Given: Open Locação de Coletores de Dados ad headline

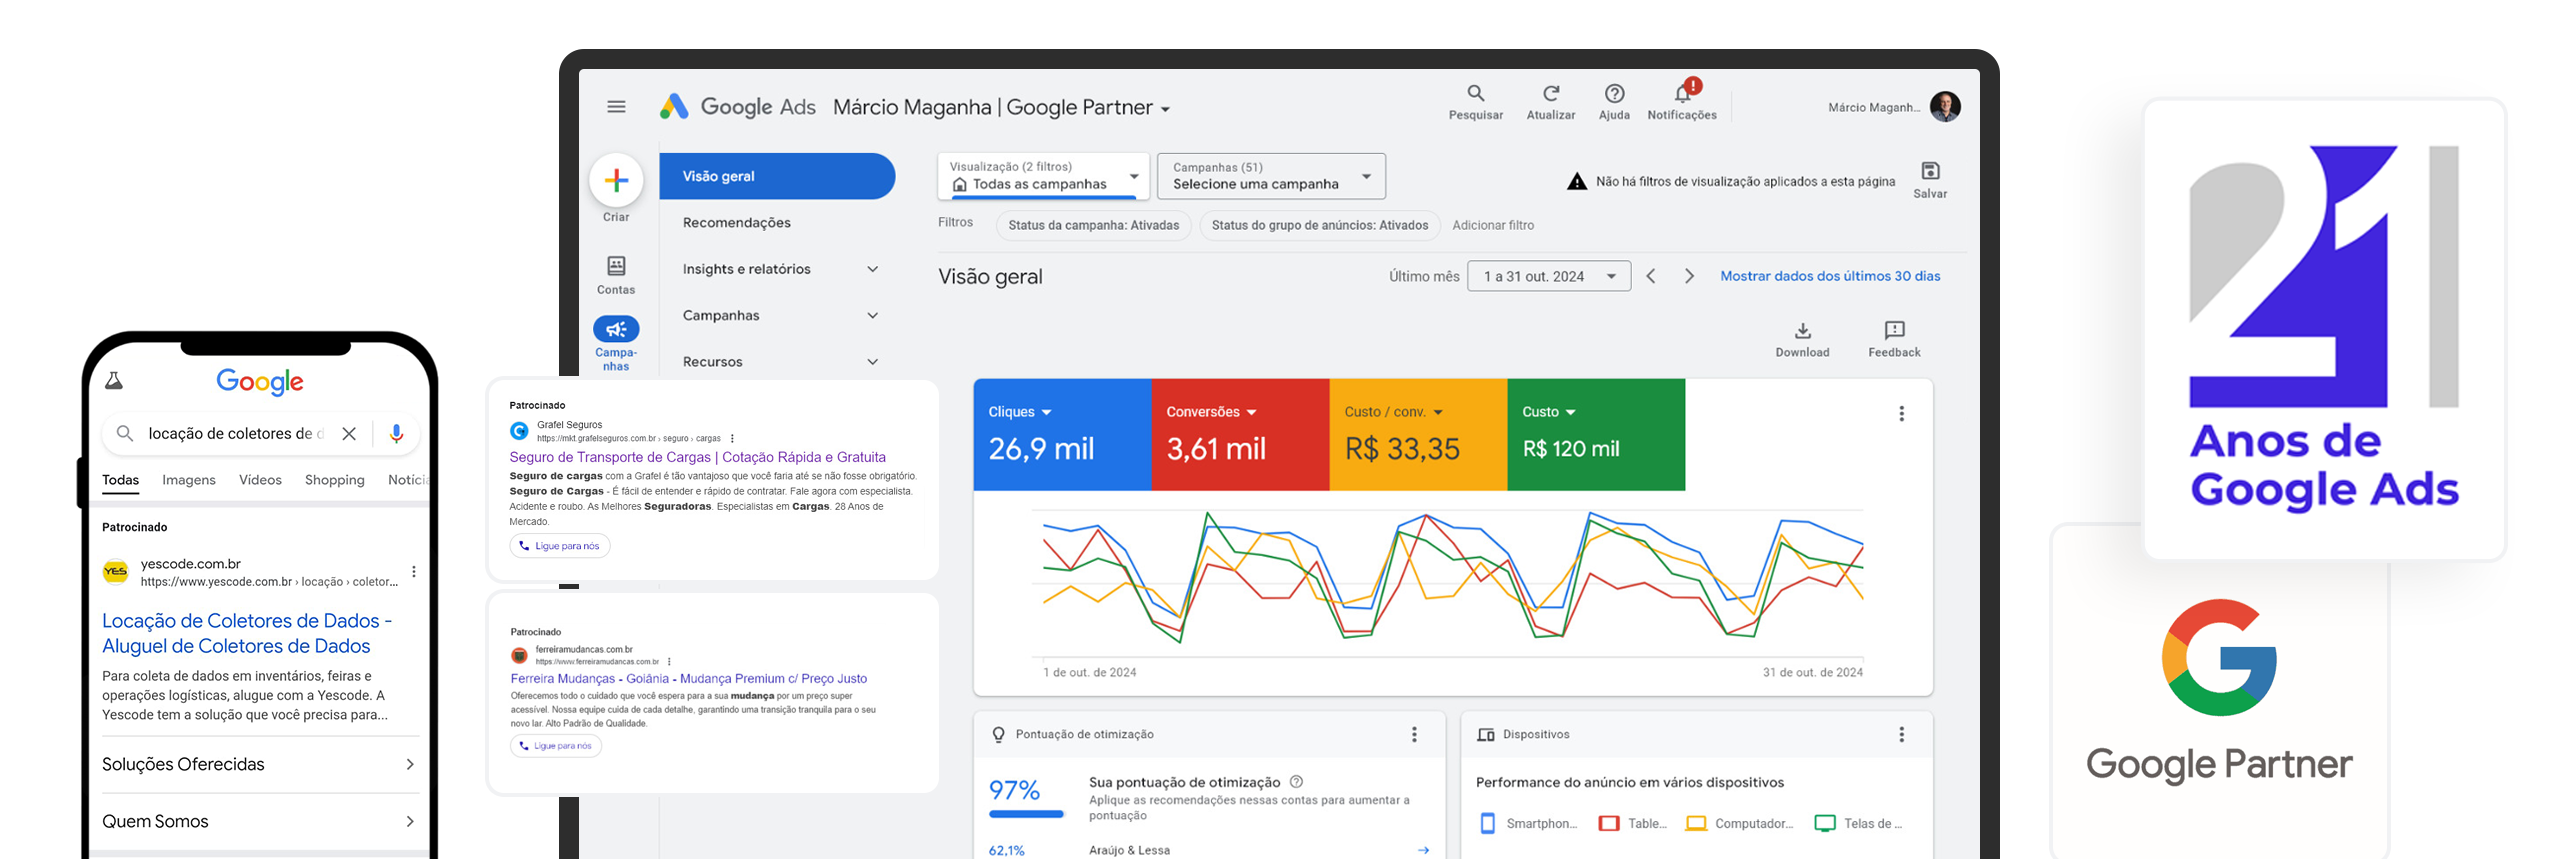Looking at the screenshot, I should click(246, 633).
